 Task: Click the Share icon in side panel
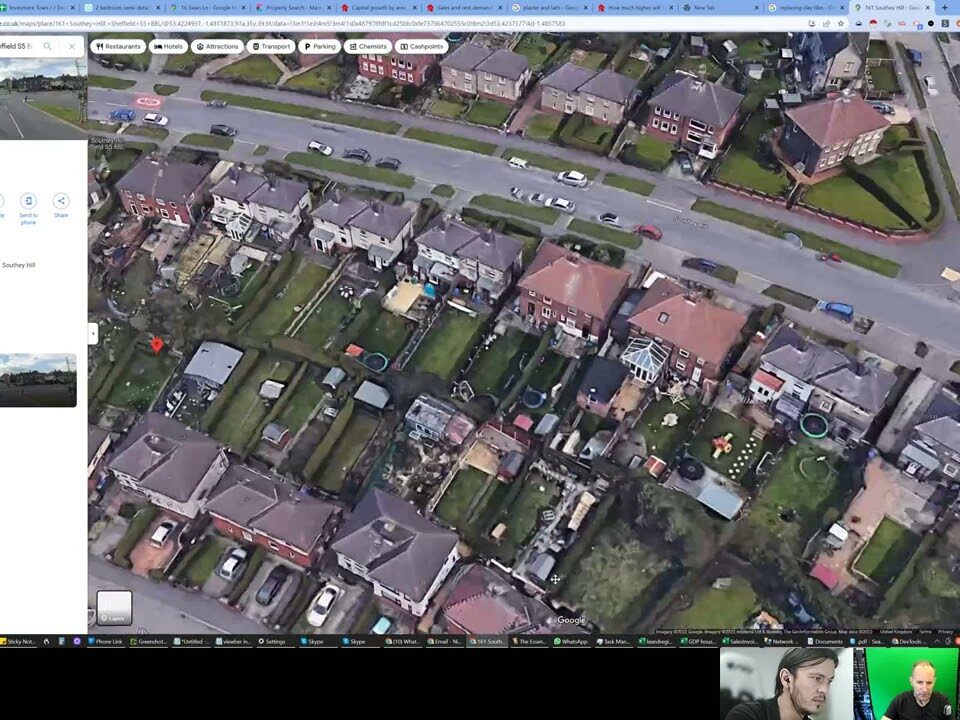tap(61, 202)
